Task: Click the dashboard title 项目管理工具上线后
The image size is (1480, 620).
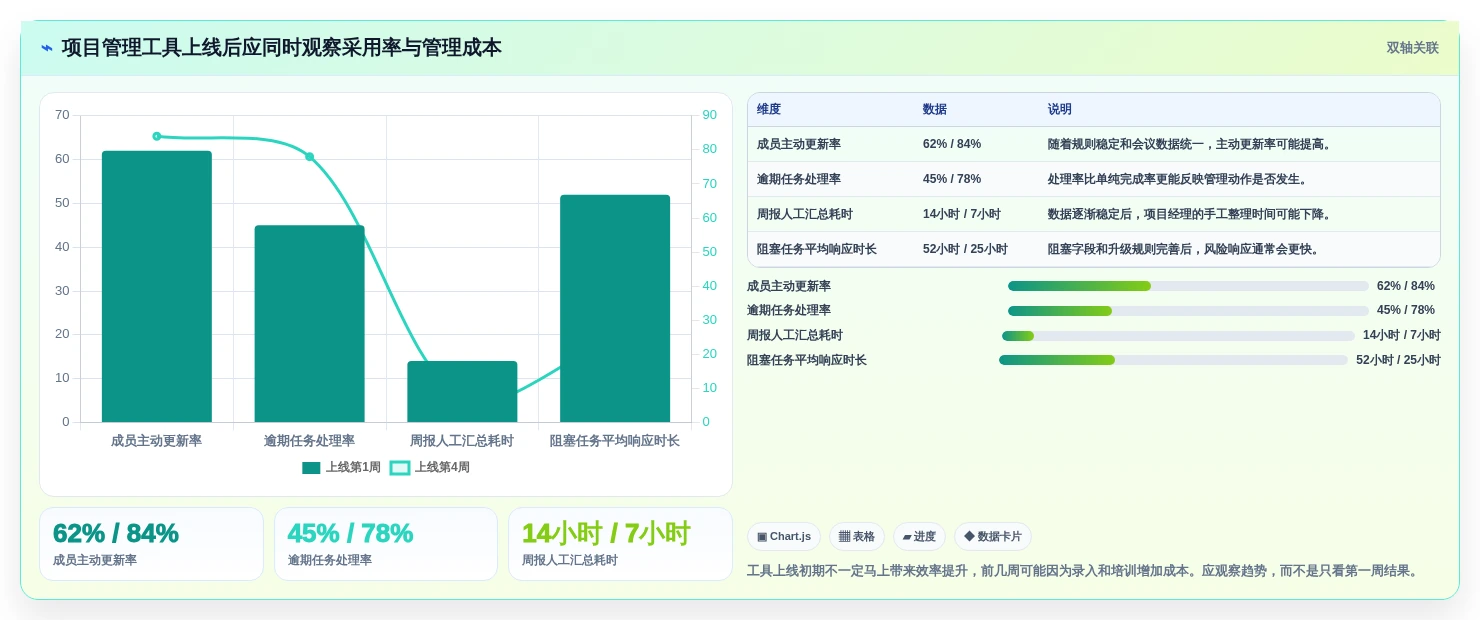Action: click(x=281, y=48)
